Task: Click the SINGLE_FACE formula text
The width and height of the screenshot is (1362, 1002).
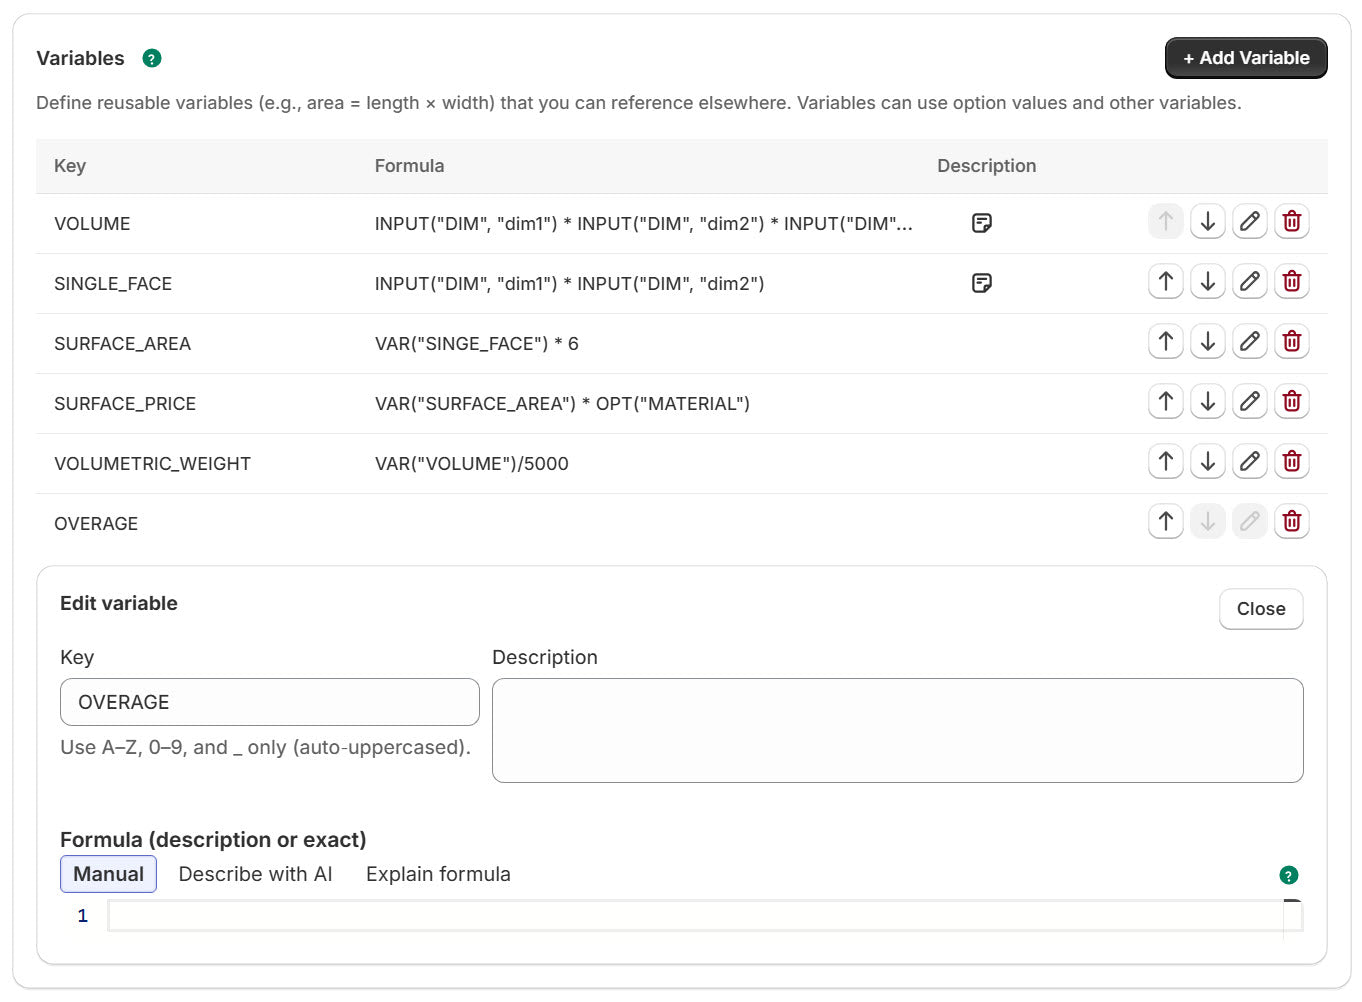Action: [570, 284]
